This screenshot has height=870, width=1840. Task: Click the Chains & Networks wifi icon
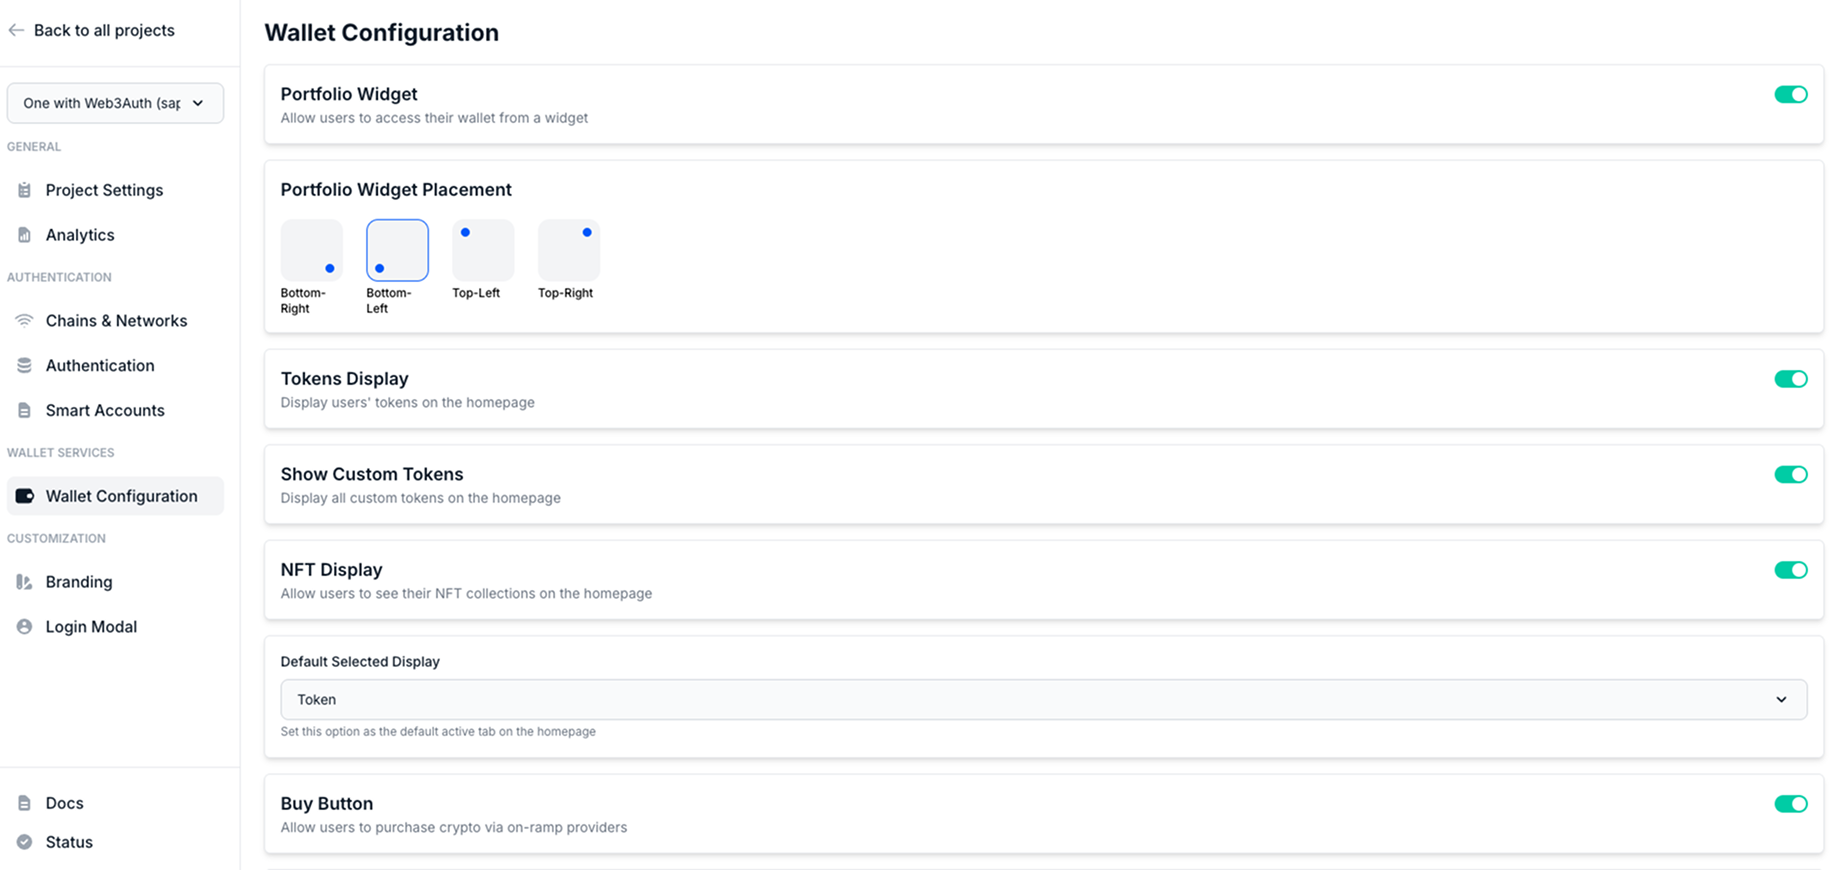[25, 321]
